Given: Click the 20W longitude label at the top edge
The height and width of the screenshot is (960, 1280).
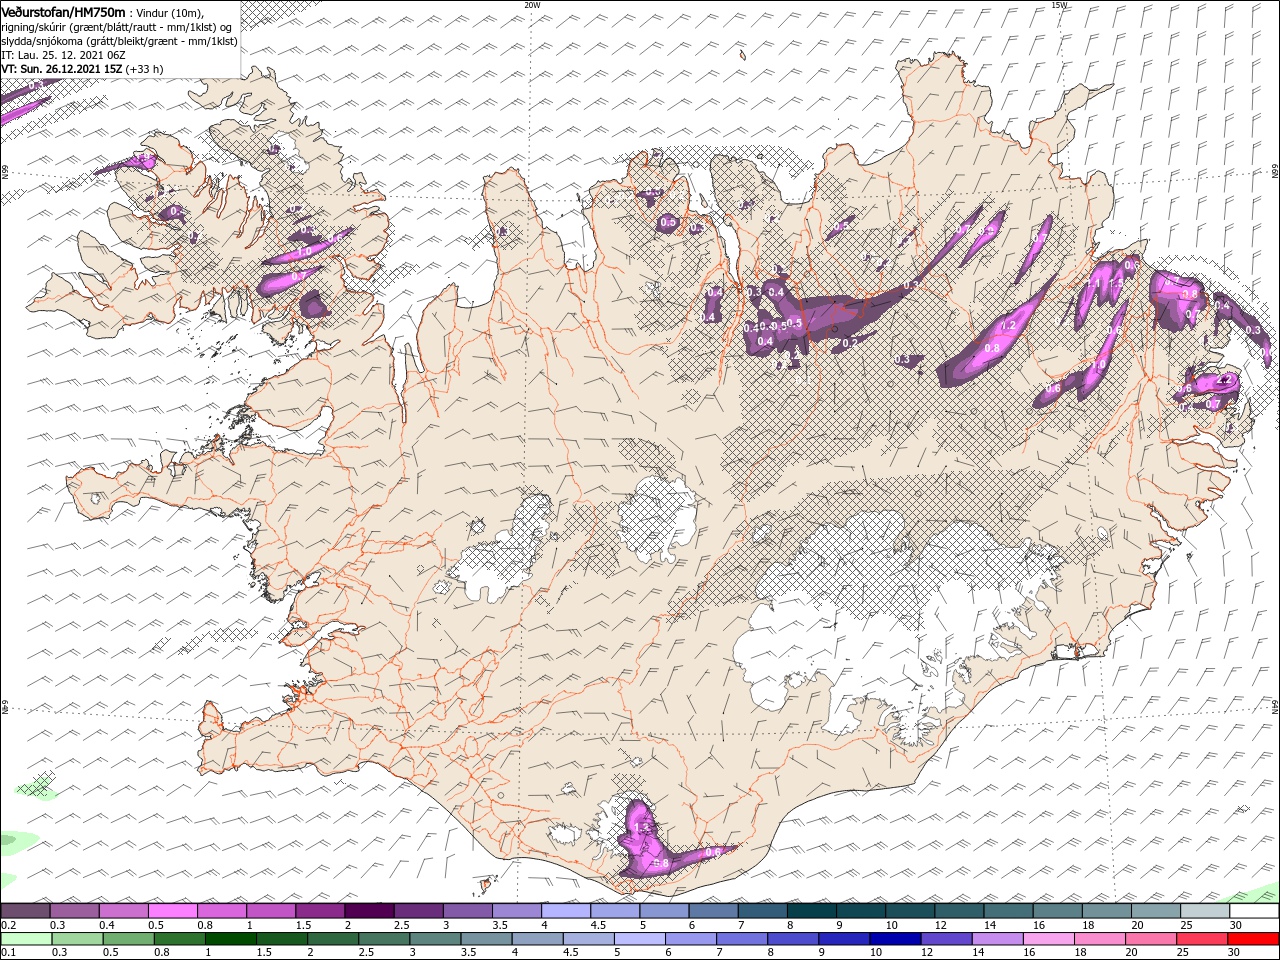Looking at the screenshot, I should 533,4.
